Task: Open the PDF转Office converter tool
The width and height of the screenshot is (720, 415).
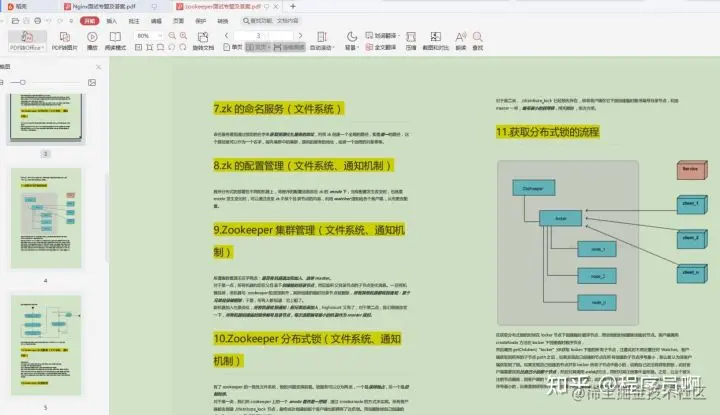Action: (27, 41)
